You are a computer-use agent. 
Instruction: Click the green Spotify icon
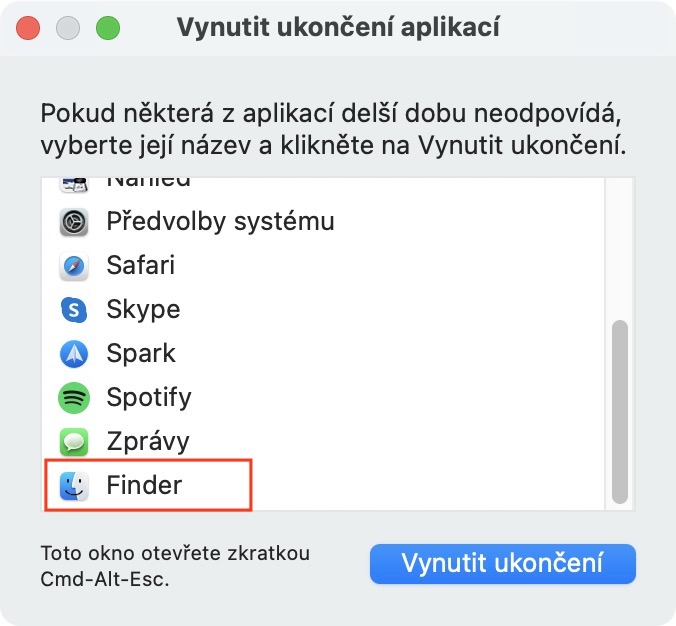pos(75,398)
